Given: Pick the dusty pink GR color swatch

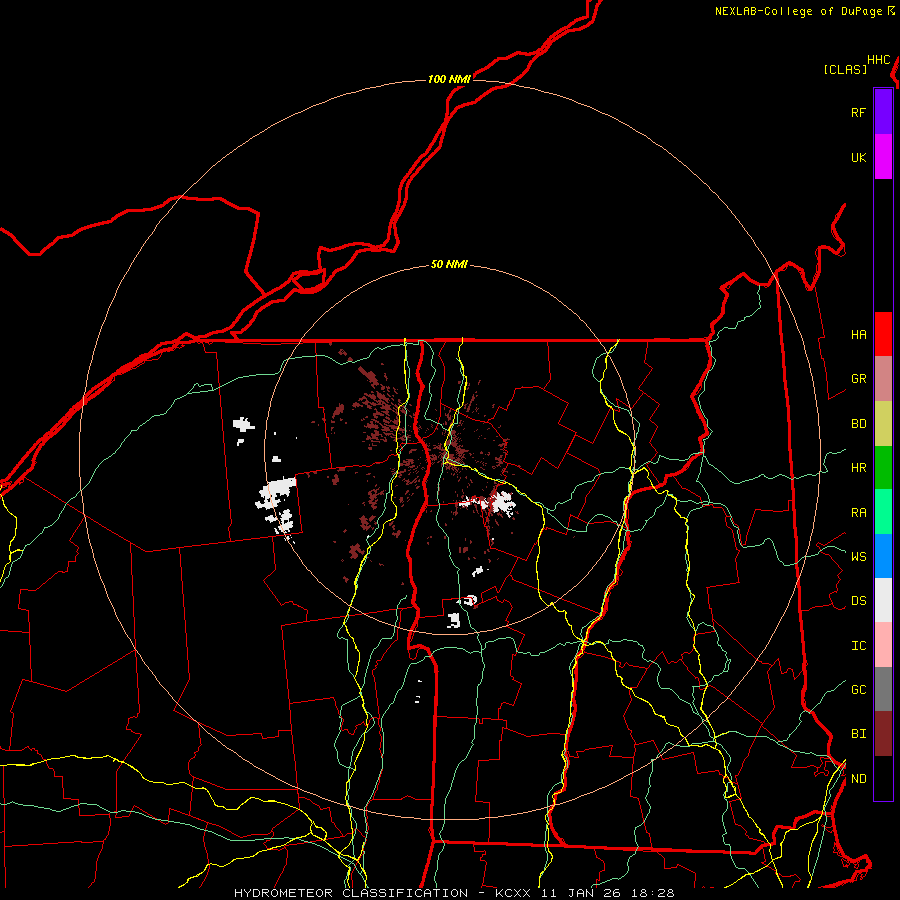Looking at the screenshot, I should click(883, 378).
